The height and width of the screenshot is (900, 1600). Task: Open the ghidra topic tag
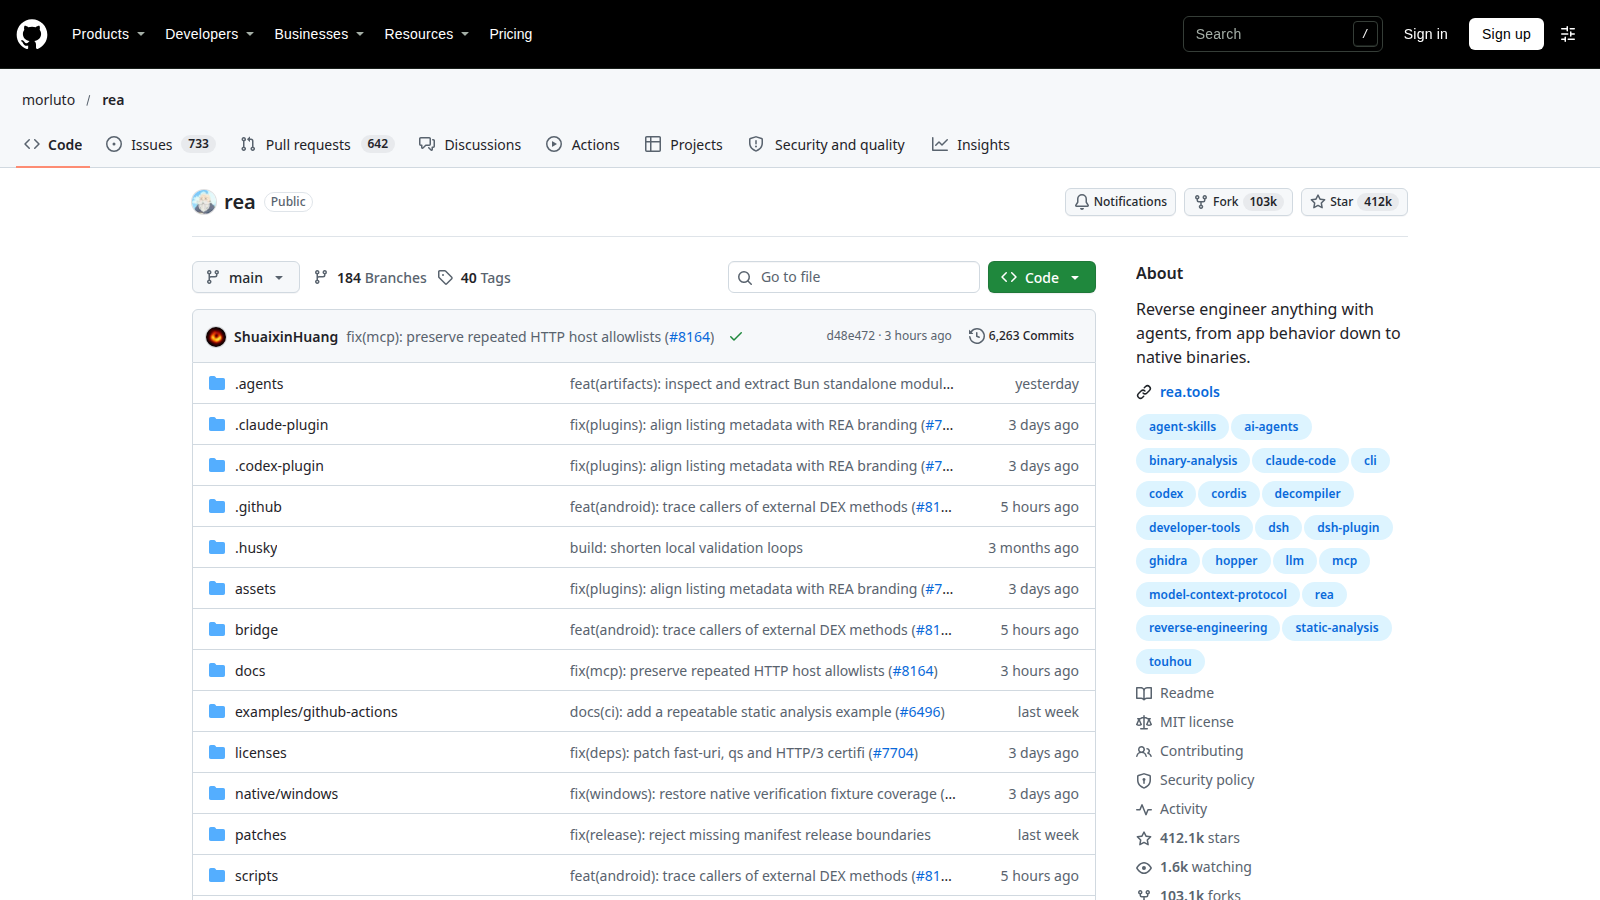[x=1168, y=561]
